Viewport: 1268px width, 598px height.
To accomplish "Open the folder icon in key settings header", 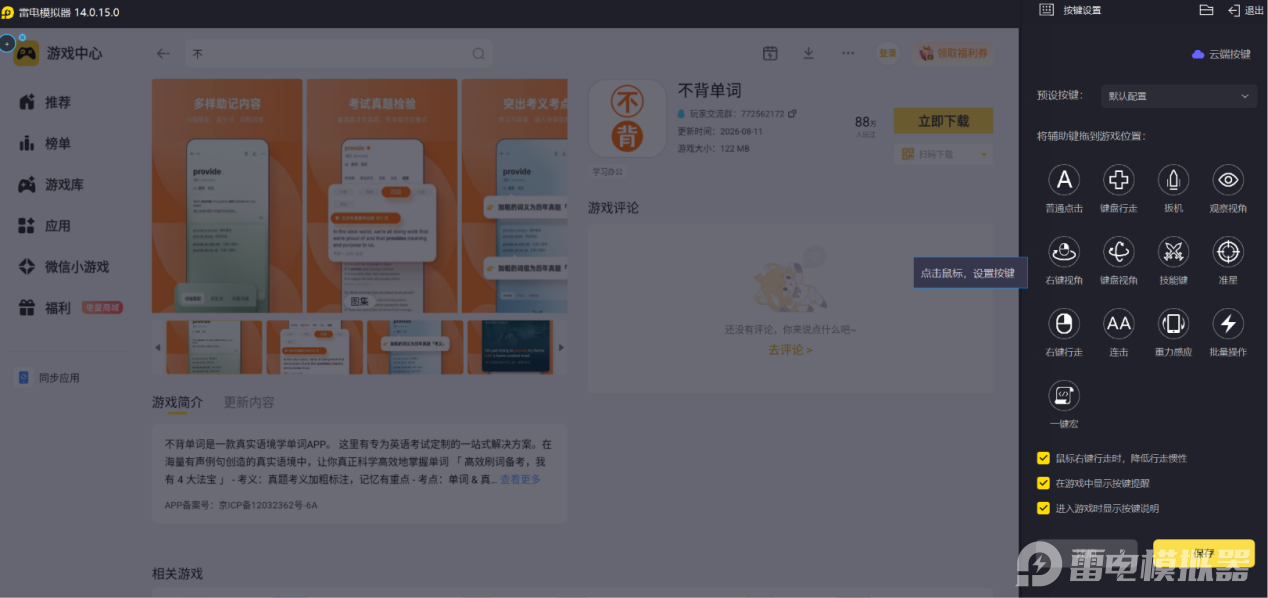I will (1206, 10).
